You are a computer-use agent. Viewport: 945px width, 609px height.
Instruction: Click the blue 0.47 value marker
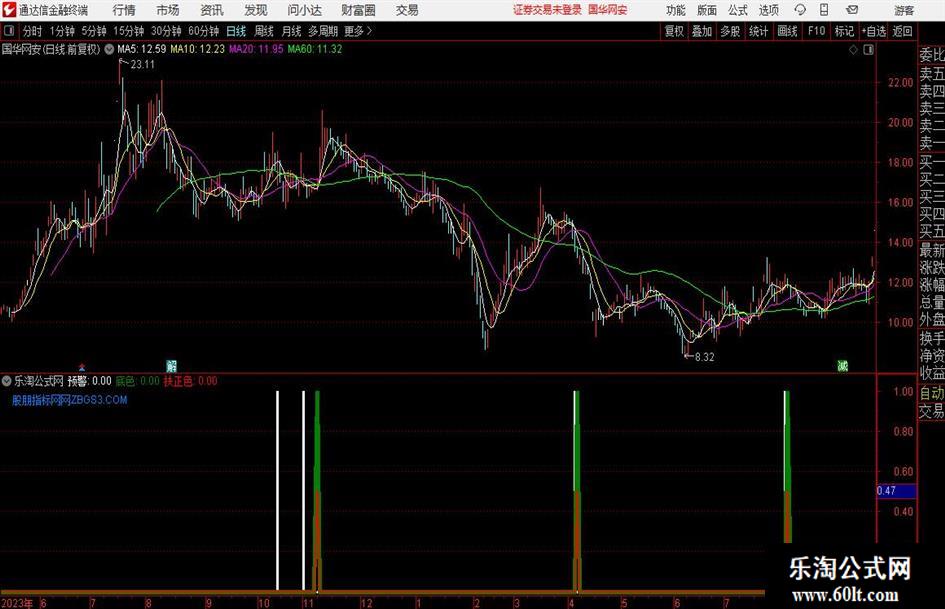click(x=896, y=491)
